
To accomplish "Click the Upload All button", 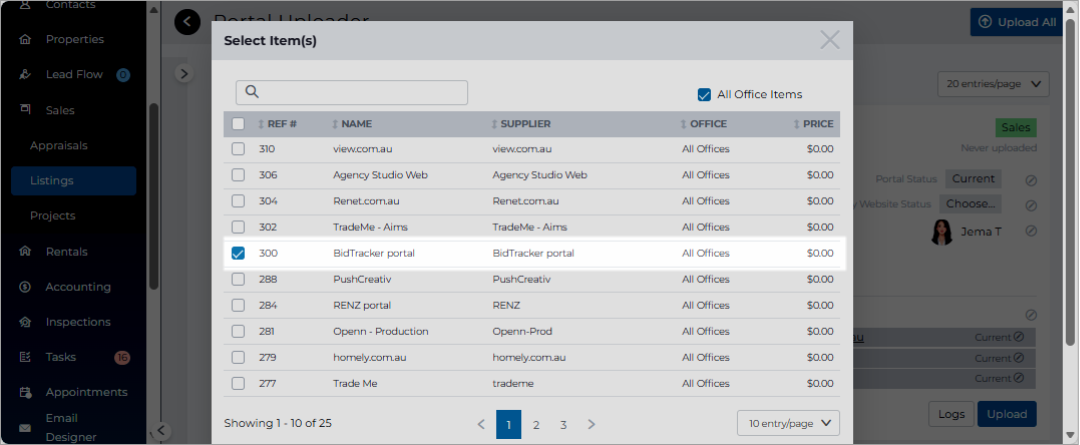I will (1016, 22).
